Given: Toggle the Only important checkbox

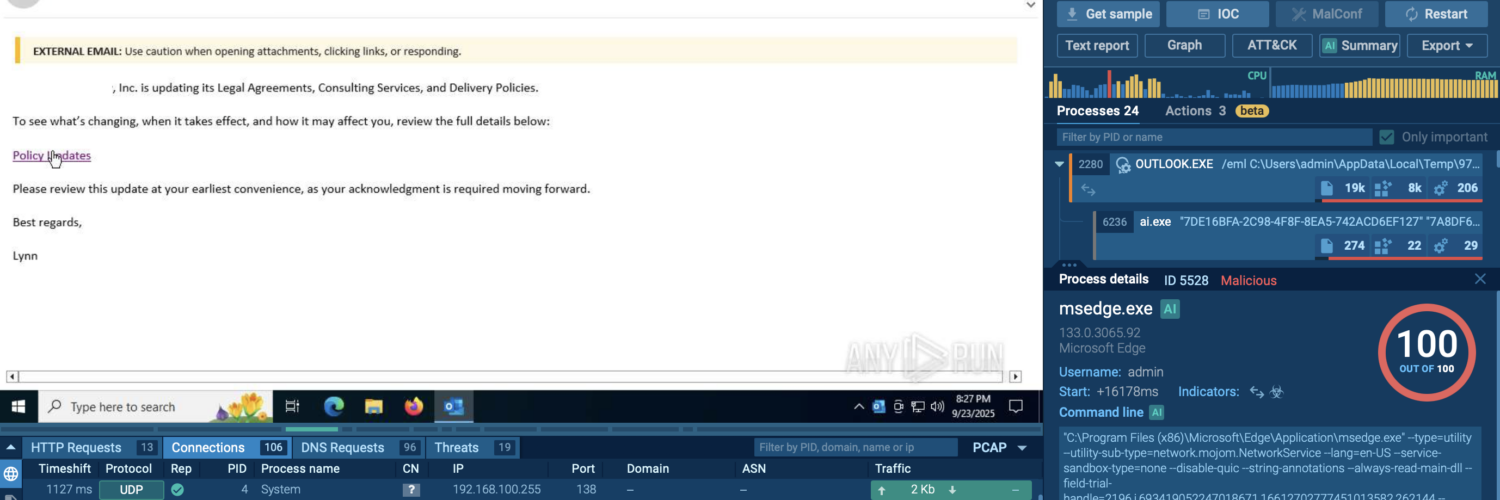Looking at the screenshot, I should click(1387, 137).
